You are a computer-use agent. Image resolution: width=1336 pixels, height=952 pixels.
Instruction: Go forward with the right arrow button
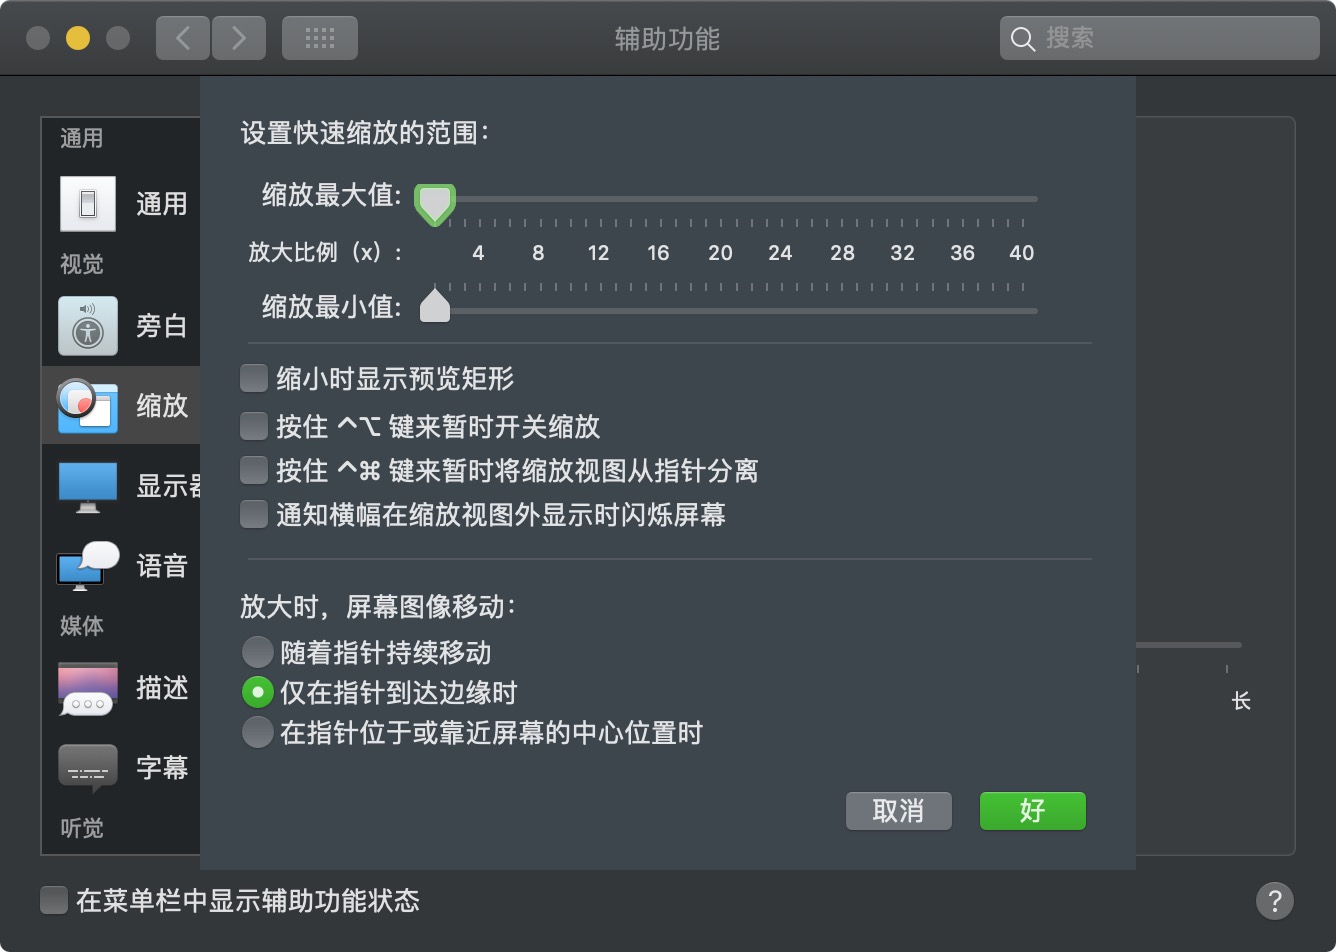click(x=238, y=38)
